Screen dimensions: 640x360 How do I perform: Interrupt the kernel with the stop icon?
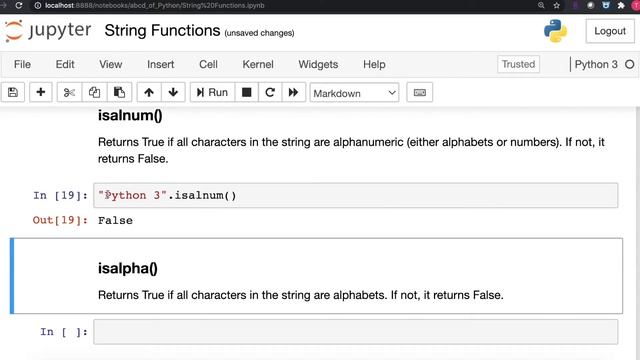click(x=247, y=92)
